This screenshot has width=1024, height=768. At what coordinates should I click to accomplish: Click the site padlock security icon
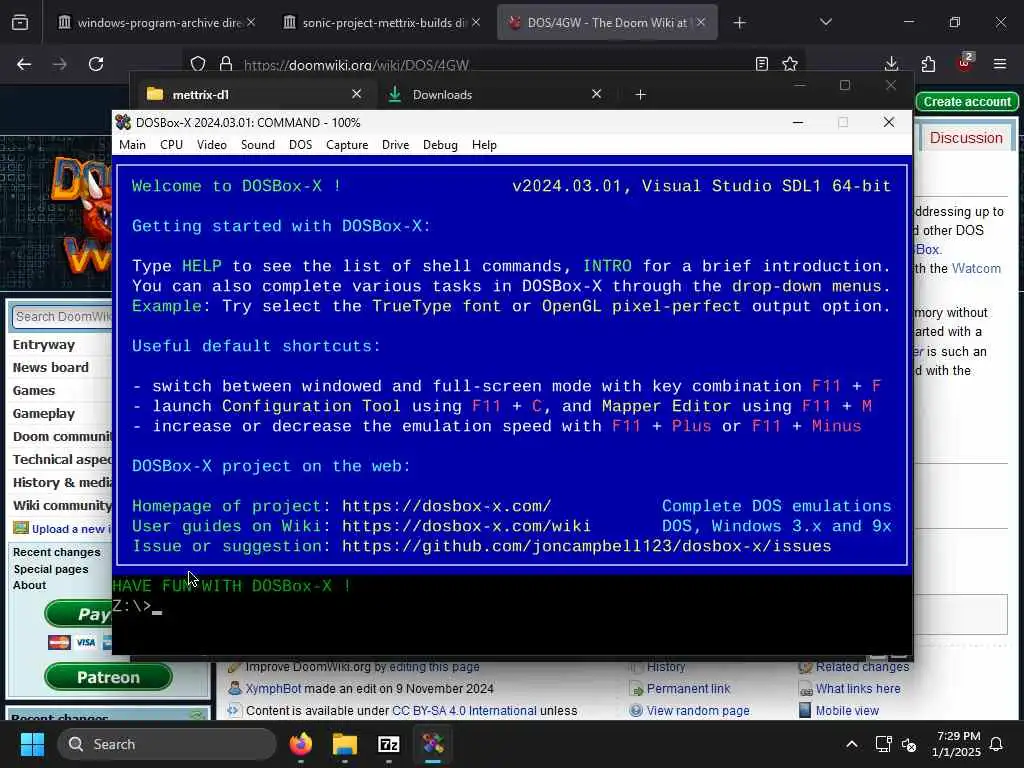tap(226, 64)
